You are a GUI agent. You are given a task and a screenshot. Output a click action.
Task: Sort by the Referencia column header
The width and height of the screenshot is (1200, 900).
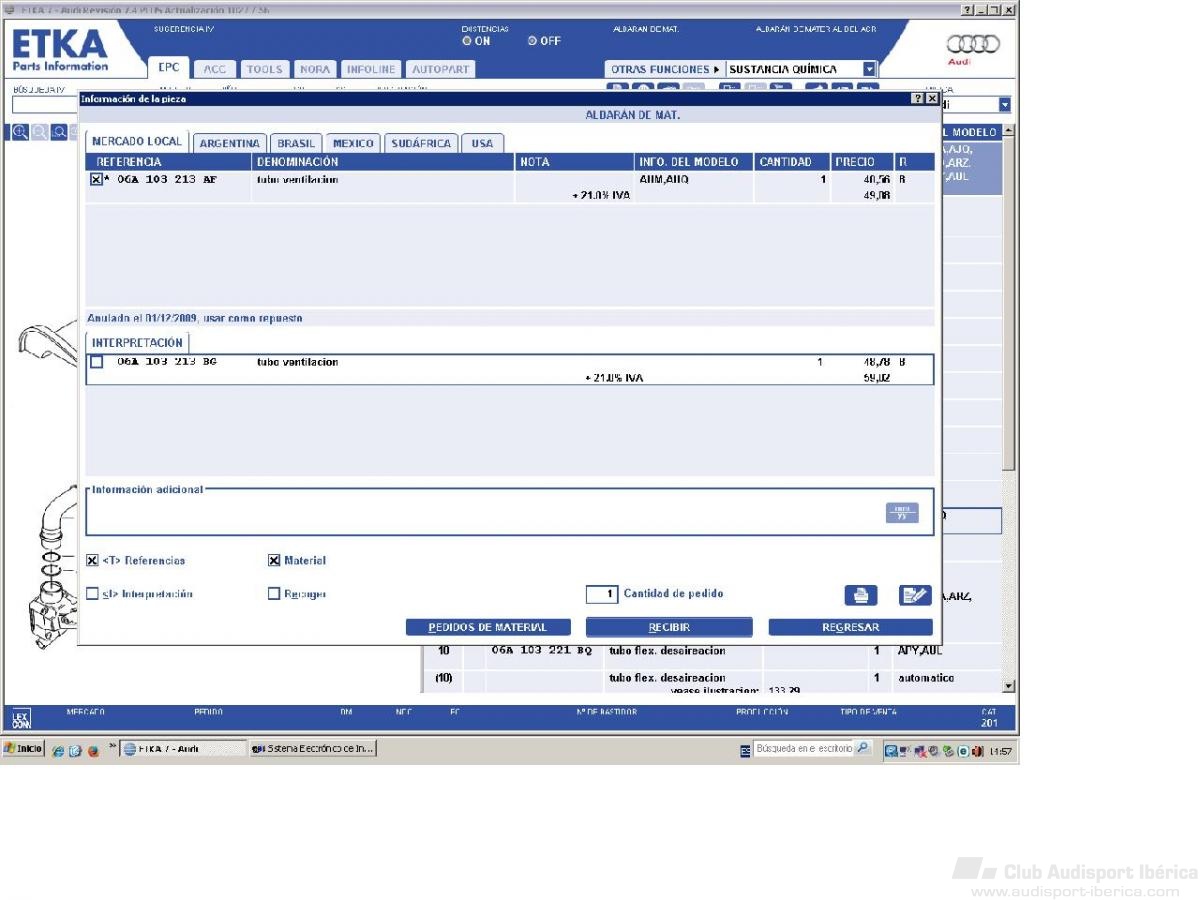pyautogui.click(x=168, y=162)
